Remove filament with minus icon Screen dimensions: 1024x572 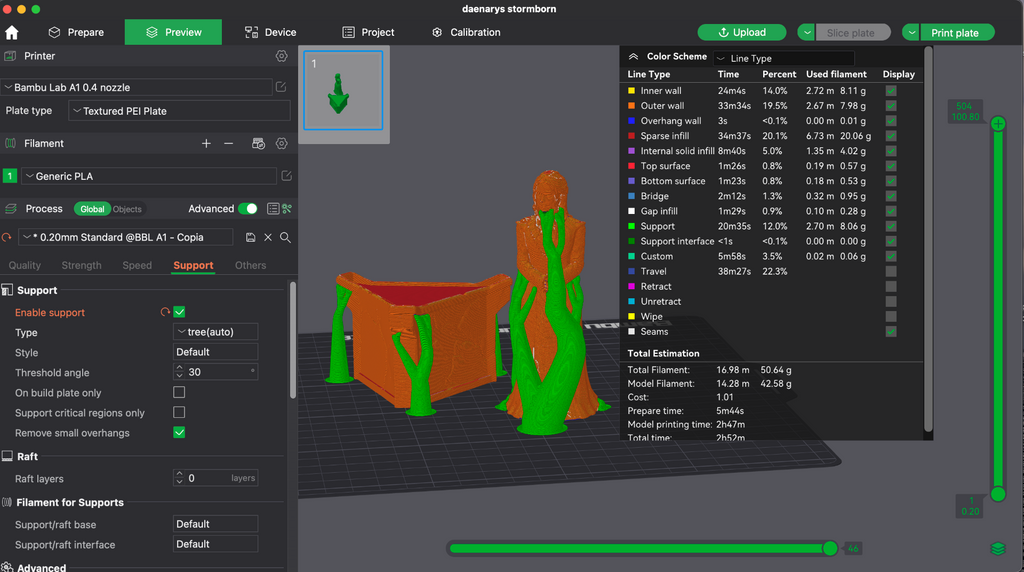pyautogui.click(x=229, y=143)
